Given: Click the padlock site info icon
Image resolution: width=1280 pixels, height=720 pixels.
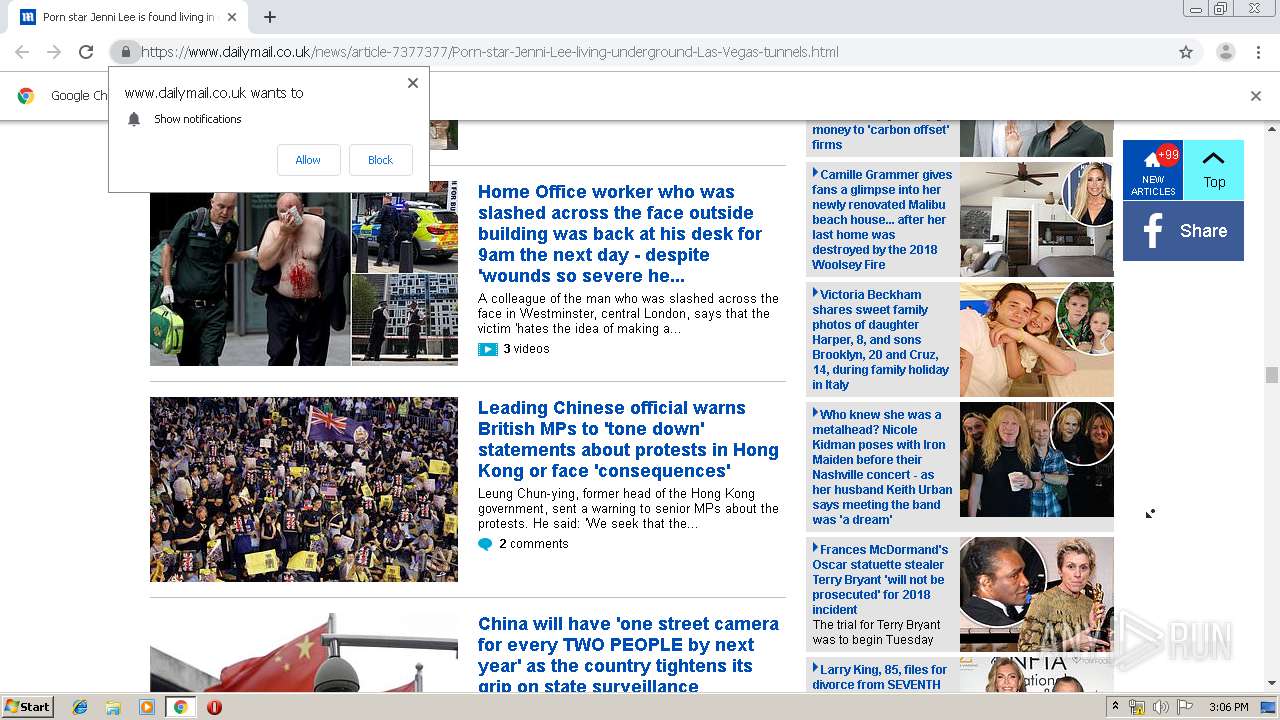Looking at the screenshot, I should click(x=125, y=52).
